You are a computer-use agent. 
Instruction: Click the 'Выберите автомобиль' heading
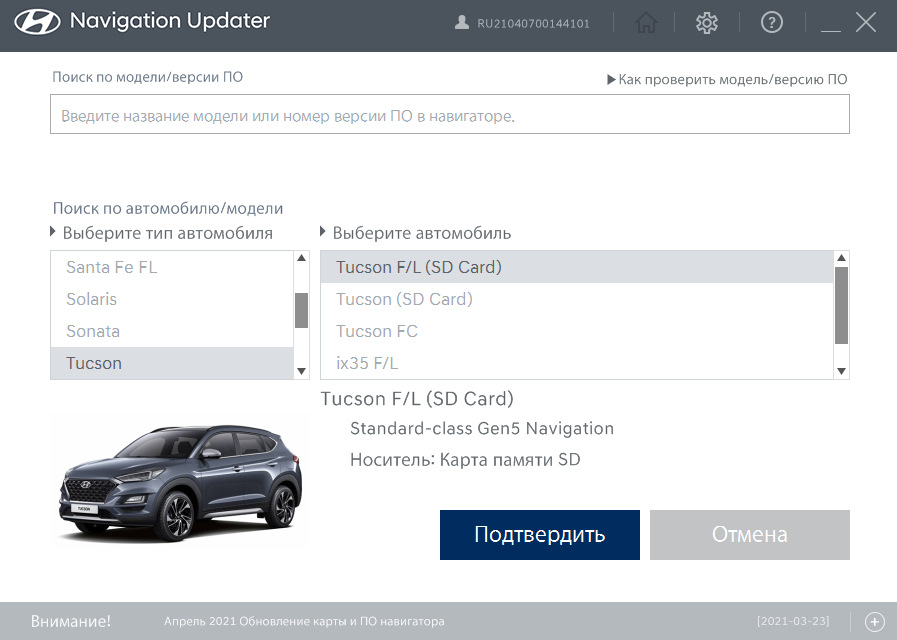tap(422, 233)
